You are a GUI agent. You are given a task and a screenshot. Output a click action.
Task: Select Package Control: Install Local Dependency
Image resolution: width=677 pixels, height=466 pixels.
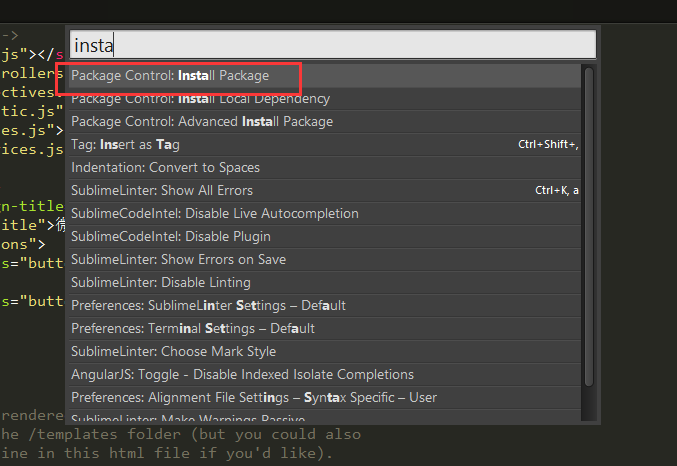325,99
